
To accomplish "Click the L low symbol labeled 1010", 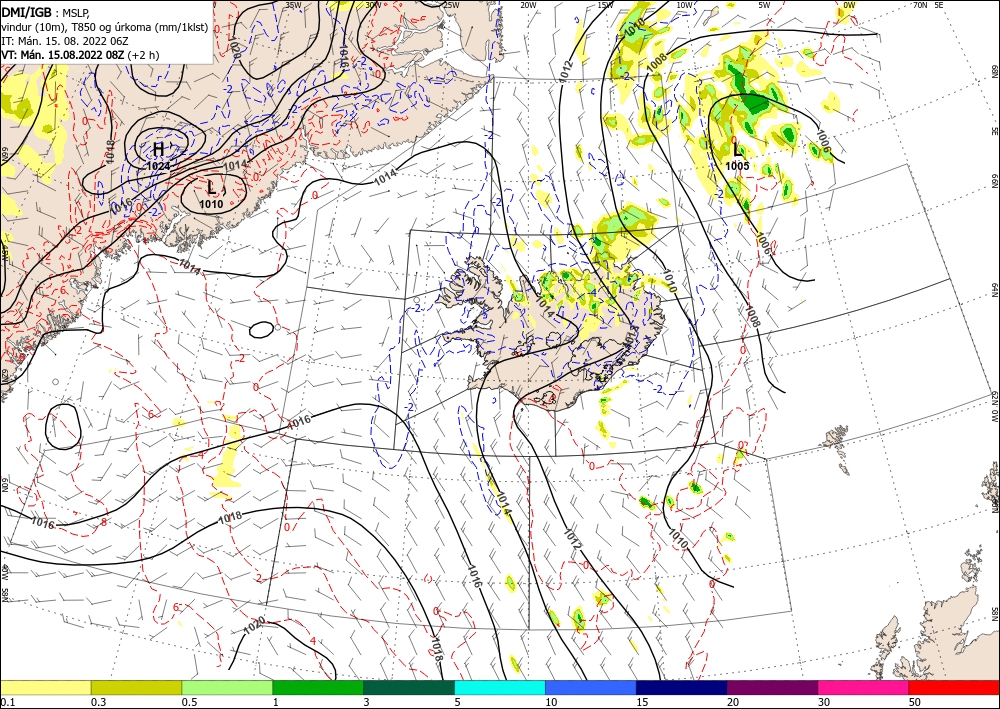I will click(211, 188).
